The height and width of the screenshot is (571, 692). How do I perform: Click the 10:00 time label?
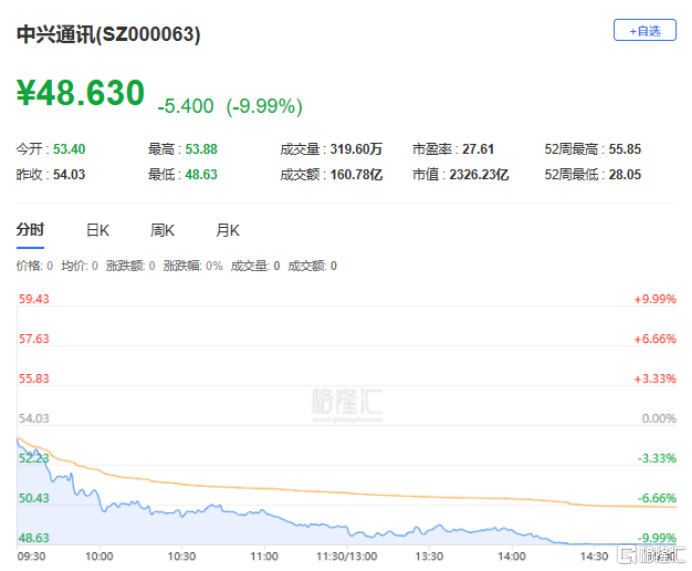click(99, 556)
